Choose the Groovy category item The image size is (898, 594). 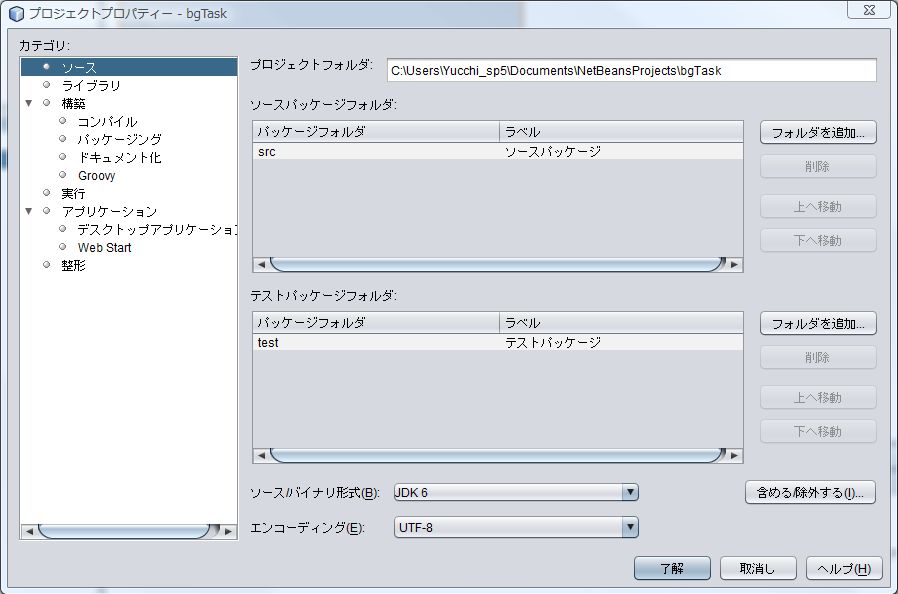(x=96, y=176)
